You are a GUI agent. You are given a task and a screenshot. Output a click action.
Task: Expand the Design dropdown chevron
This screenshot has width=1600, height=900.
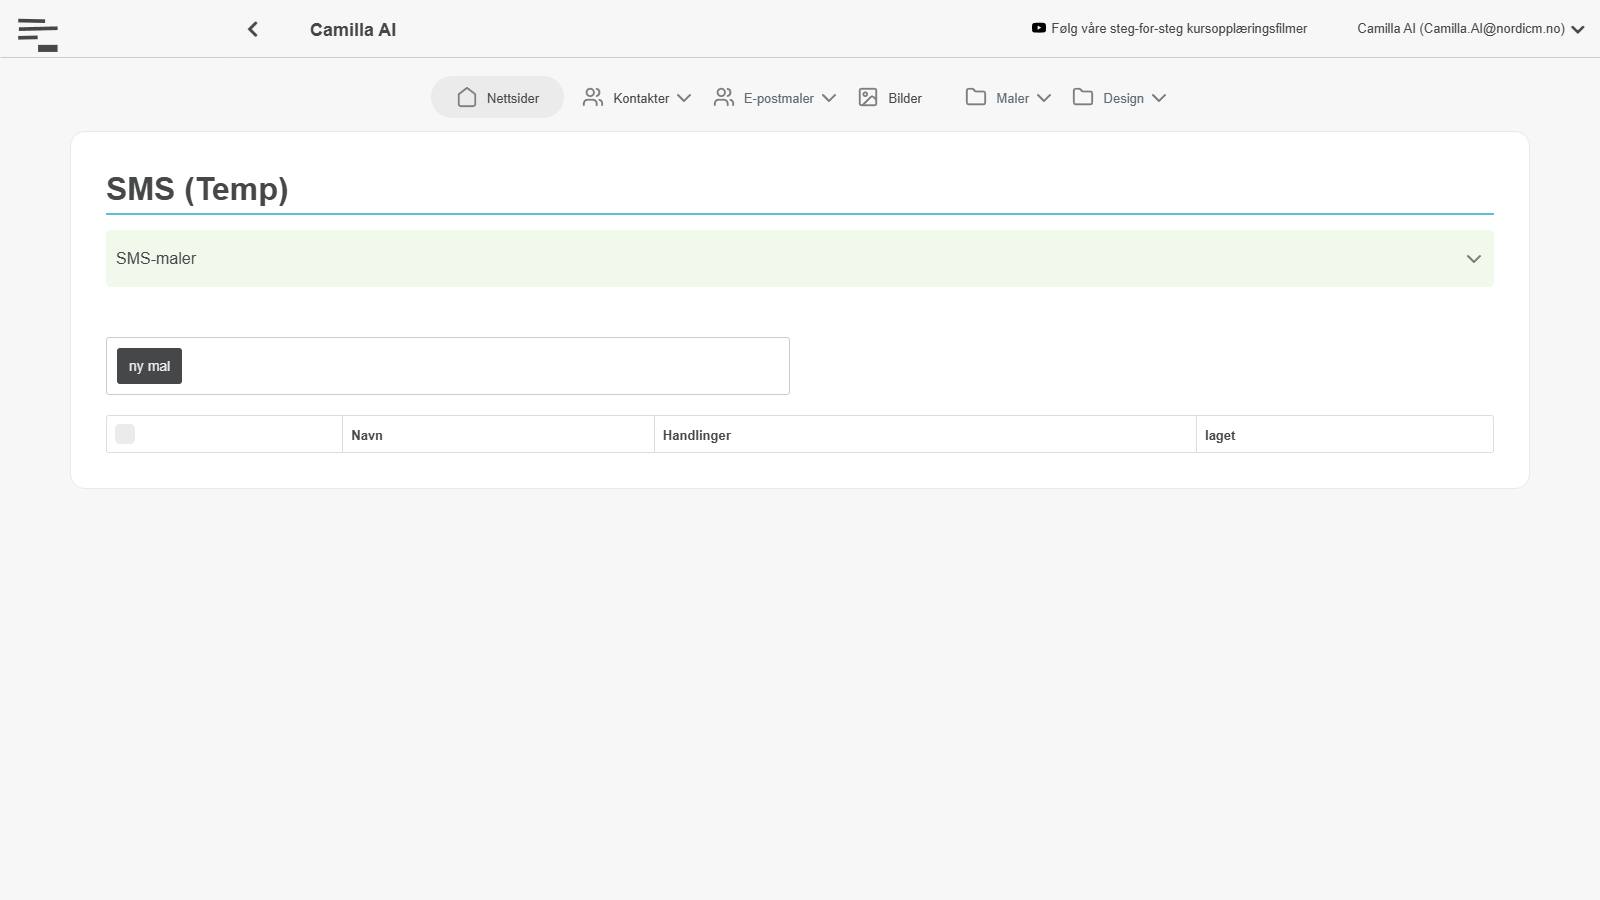click(1159, 98)
